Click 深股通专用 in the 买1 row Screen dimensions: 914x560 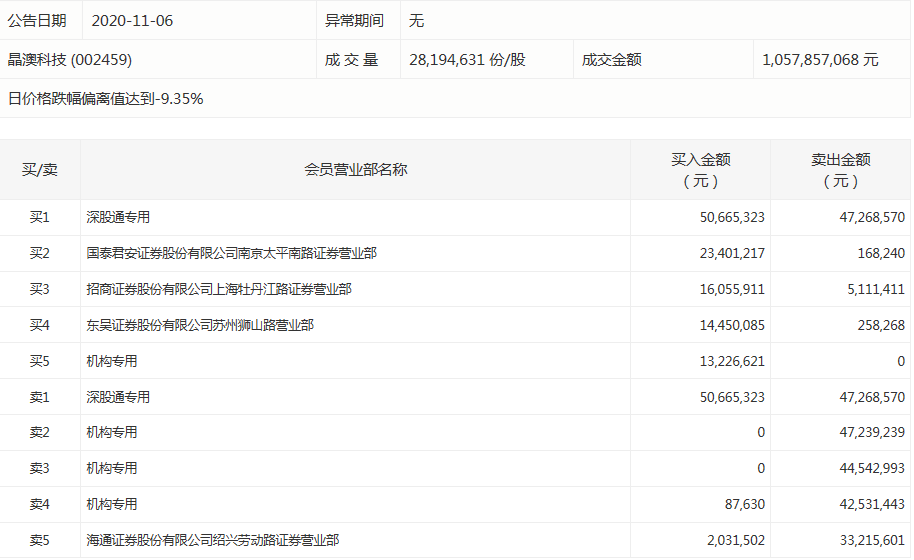tap(118, 217)
